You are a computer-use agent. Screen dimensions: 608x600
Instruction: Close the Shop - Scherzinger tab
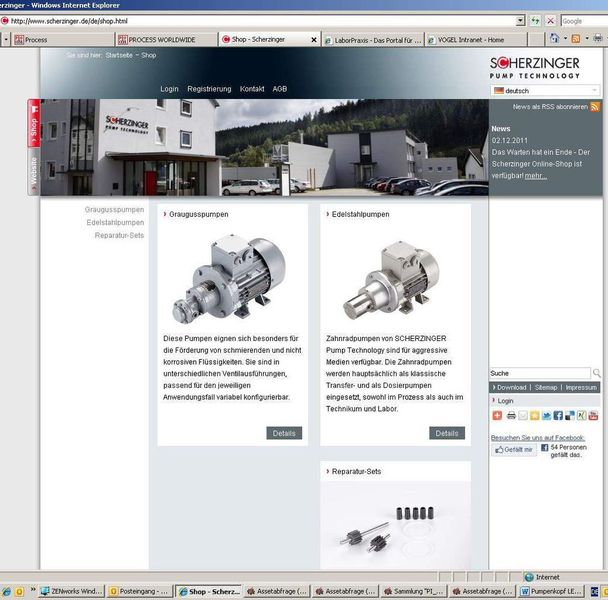pyautogui.click(x=314, y=40)
